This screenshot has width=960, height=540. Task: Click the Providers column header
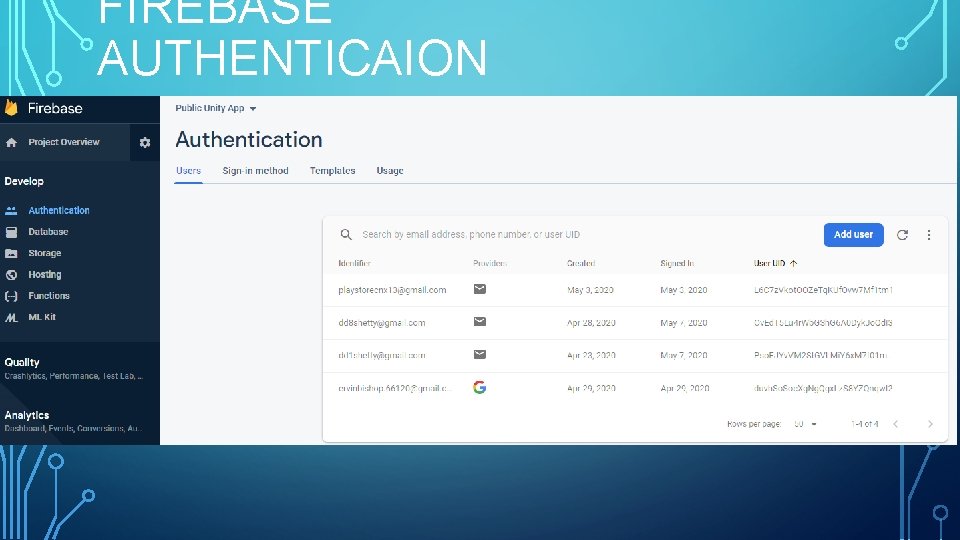tap(490, 263)
